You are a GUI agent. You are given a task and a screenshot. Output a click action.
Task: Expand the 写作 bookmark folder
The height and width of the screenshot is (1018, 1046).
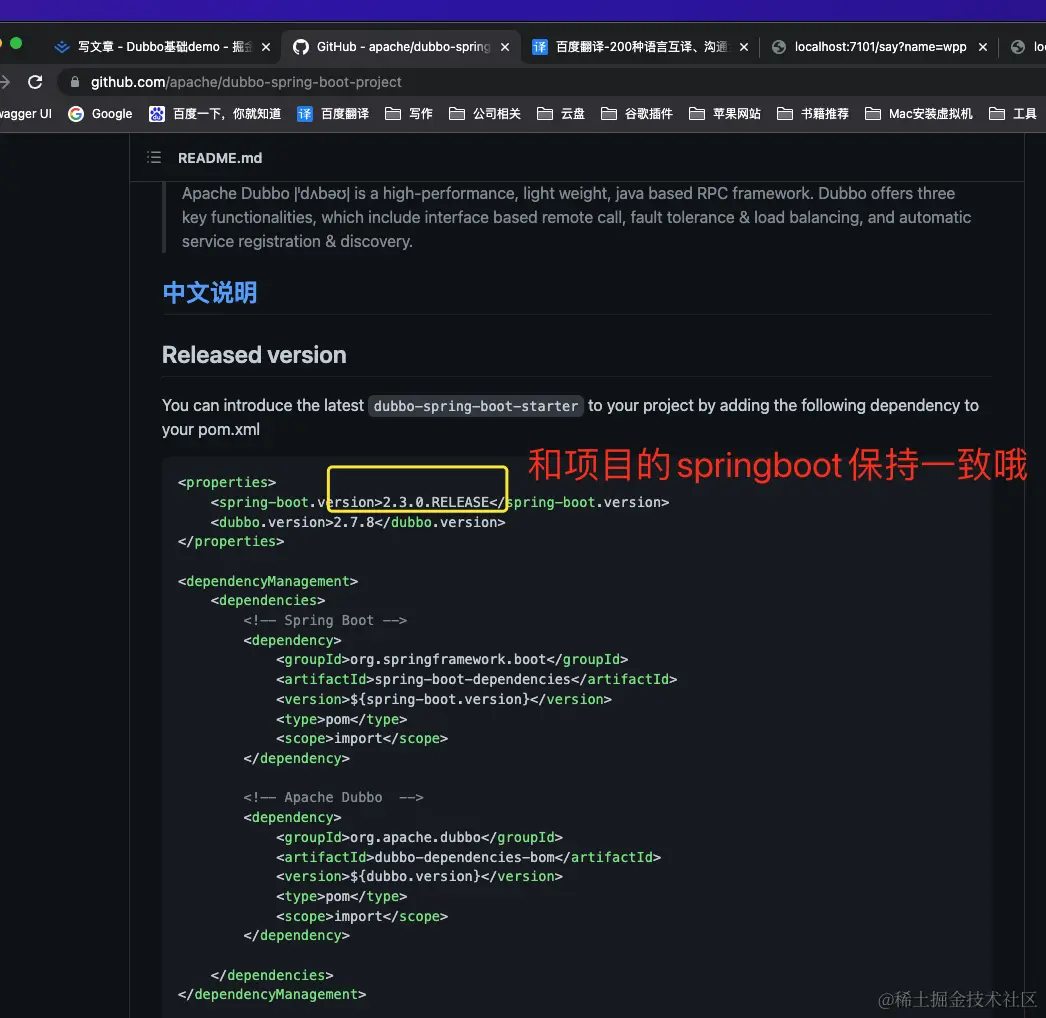409,113
